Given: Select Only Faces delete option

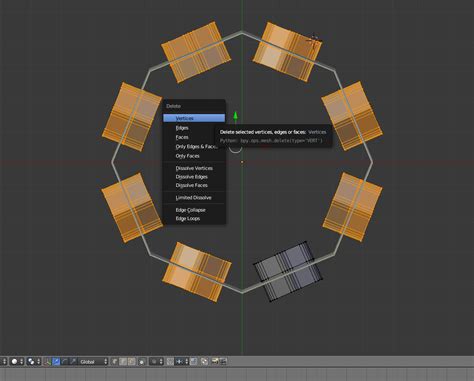Looking at the screenshot, I should click(x=194, y=156).
